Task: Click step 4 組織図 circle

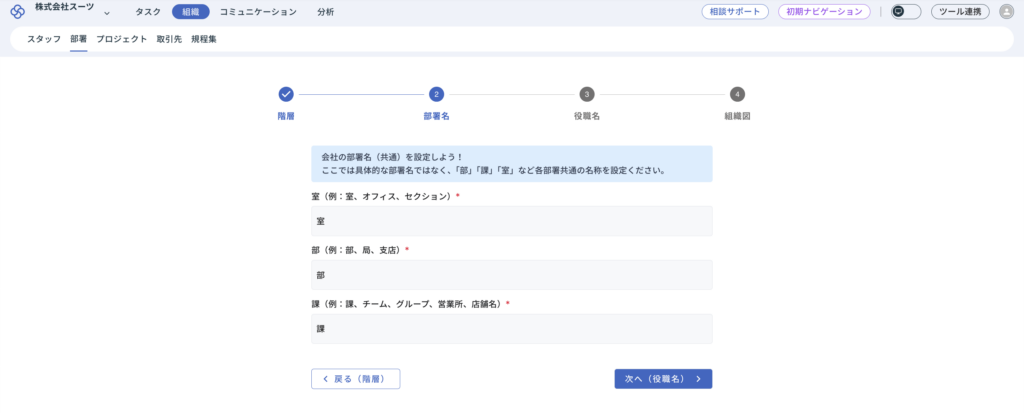Action: pyautogui.click(x=737, y=94)
